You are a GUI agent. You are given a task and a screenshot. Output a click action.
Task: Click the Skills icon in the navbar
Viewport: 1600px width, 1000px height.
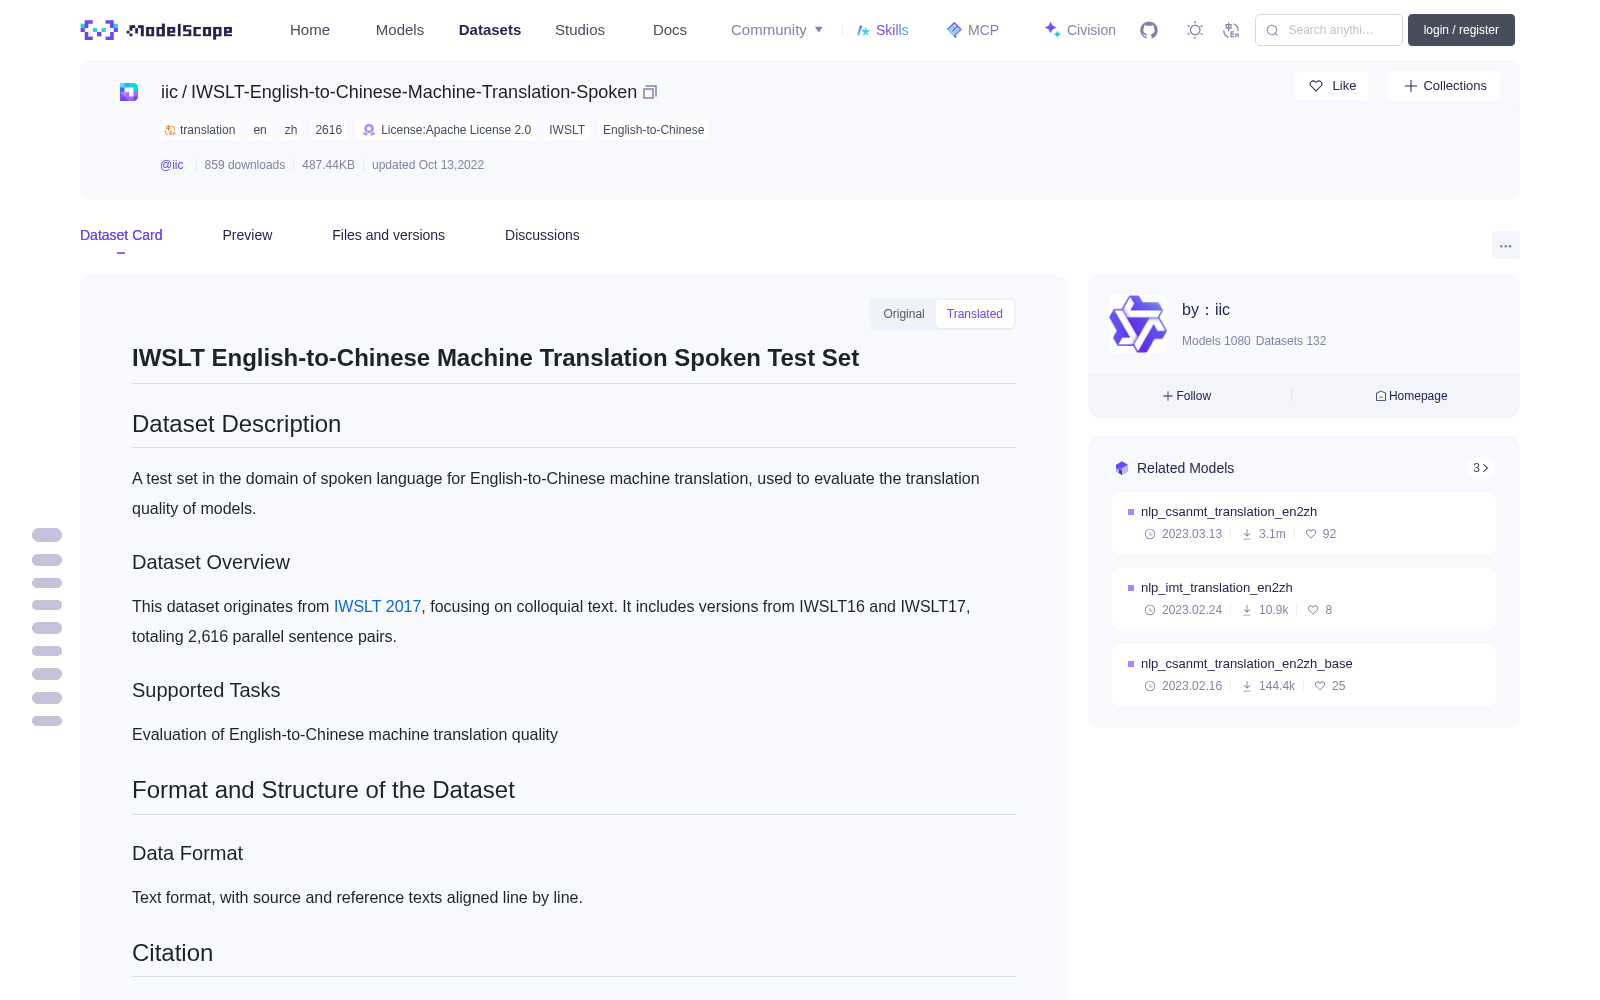(863, 30)
